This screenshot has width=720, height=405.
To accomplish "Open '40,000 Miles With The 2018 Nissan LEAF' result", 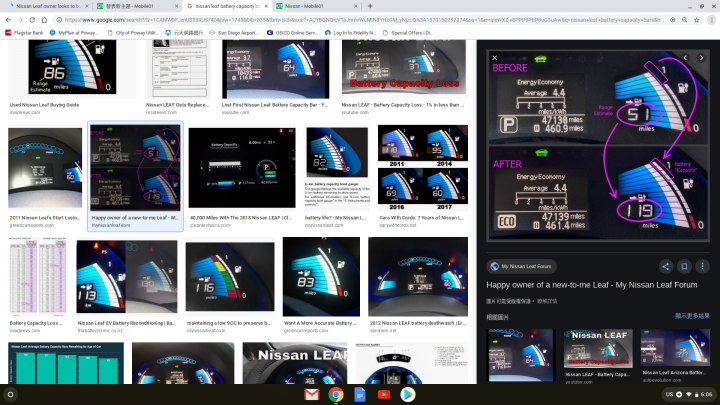I will click(x=242, y=168).
